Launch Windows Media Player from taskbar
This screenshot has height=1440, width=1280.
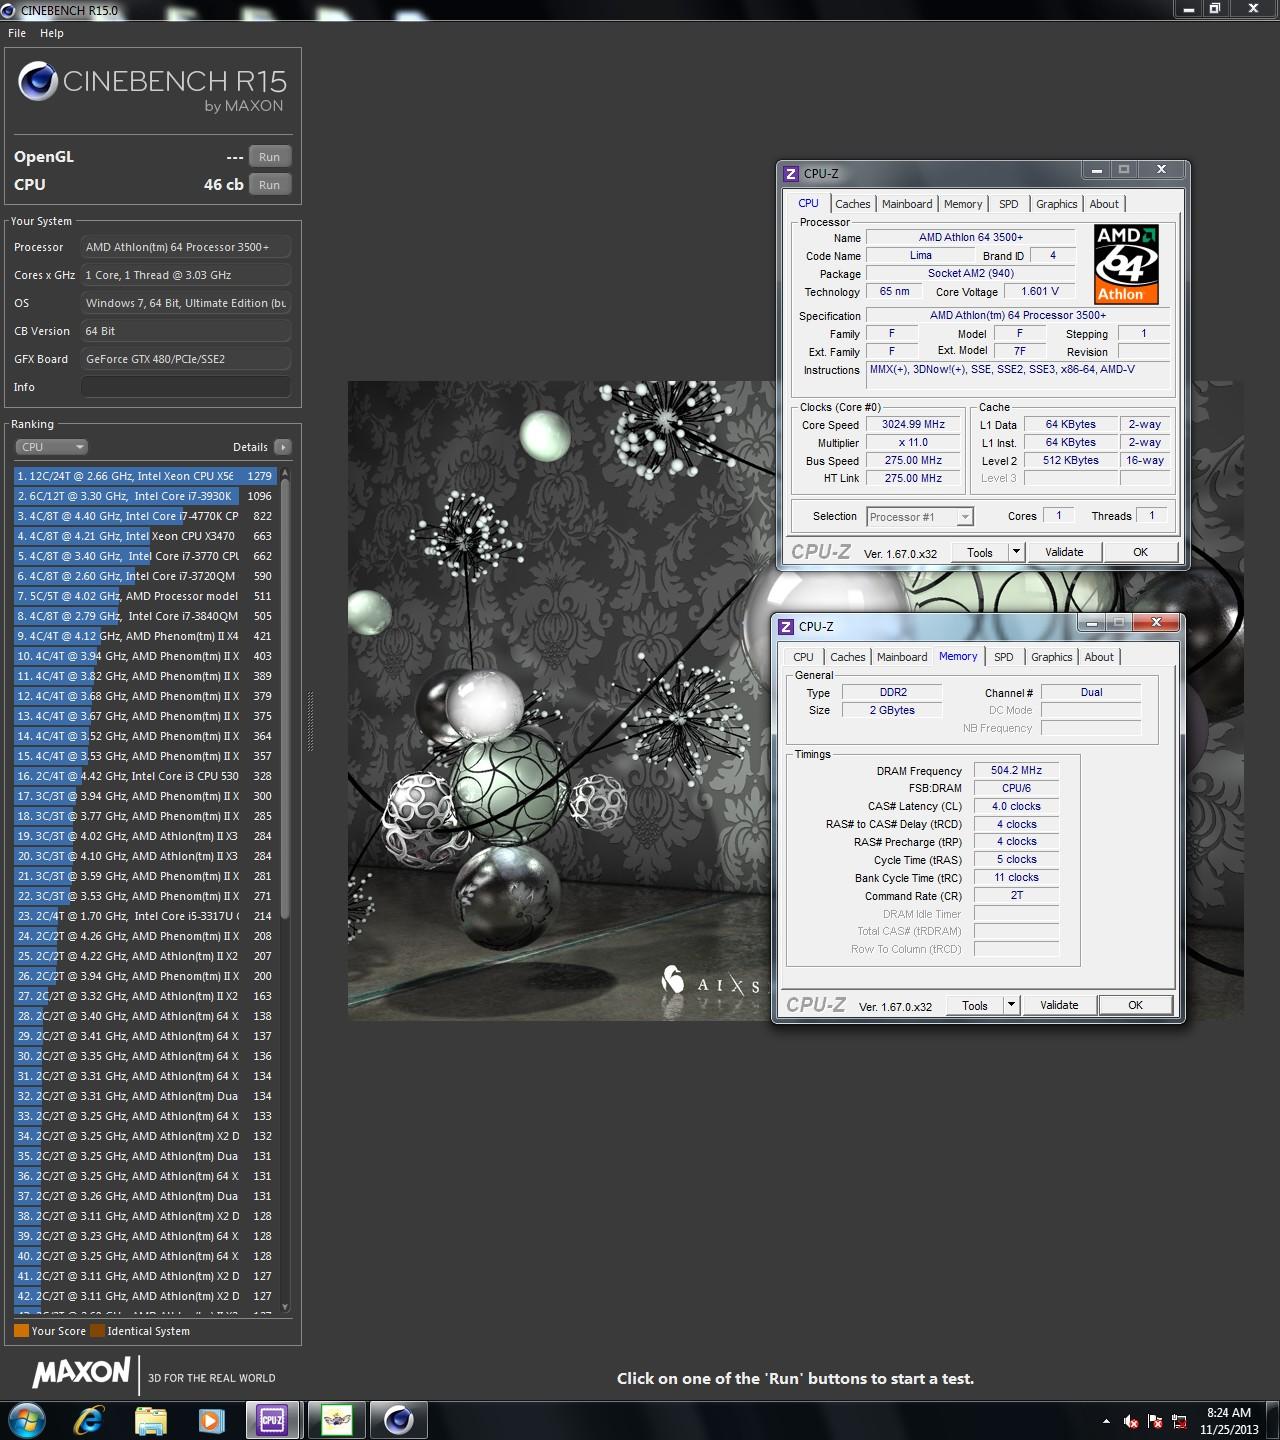(211, 1420)
